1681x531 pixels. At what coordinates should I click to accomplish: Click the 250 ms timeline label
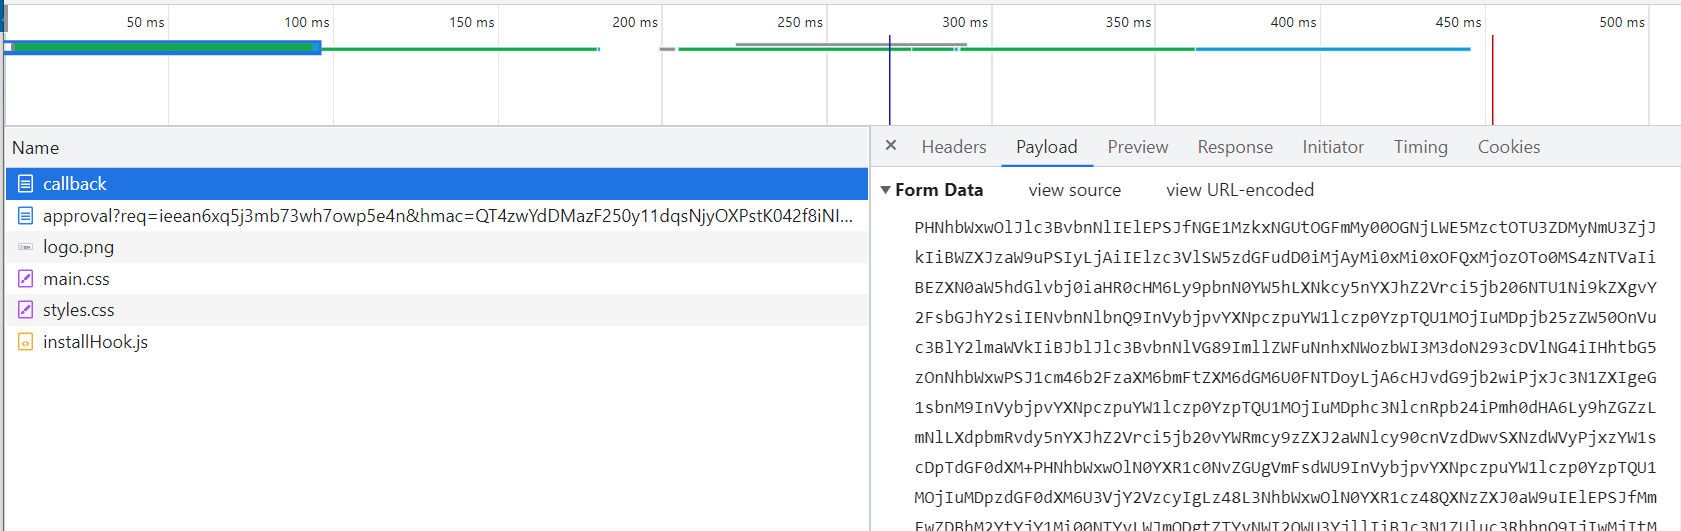tap(800, 22)
